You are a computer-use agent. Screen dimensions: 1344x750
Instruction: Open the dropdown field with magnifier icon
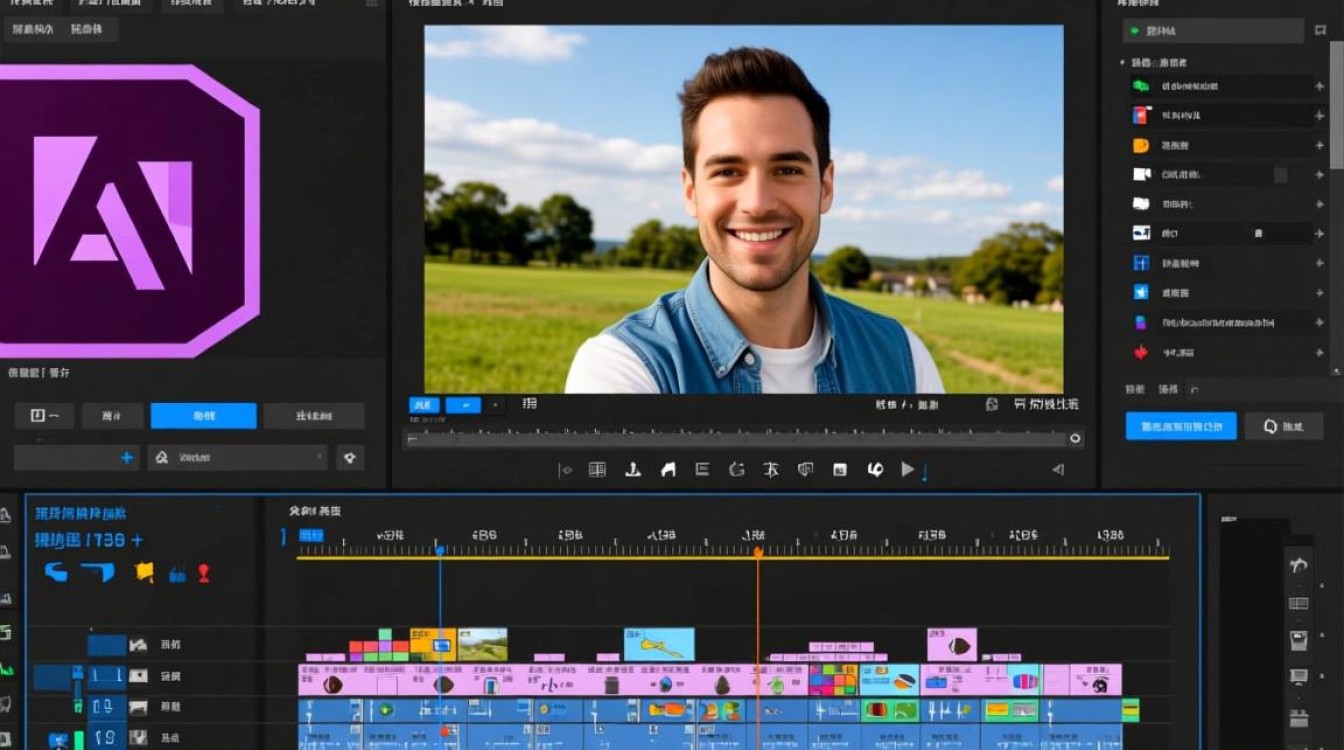point(238,457)
